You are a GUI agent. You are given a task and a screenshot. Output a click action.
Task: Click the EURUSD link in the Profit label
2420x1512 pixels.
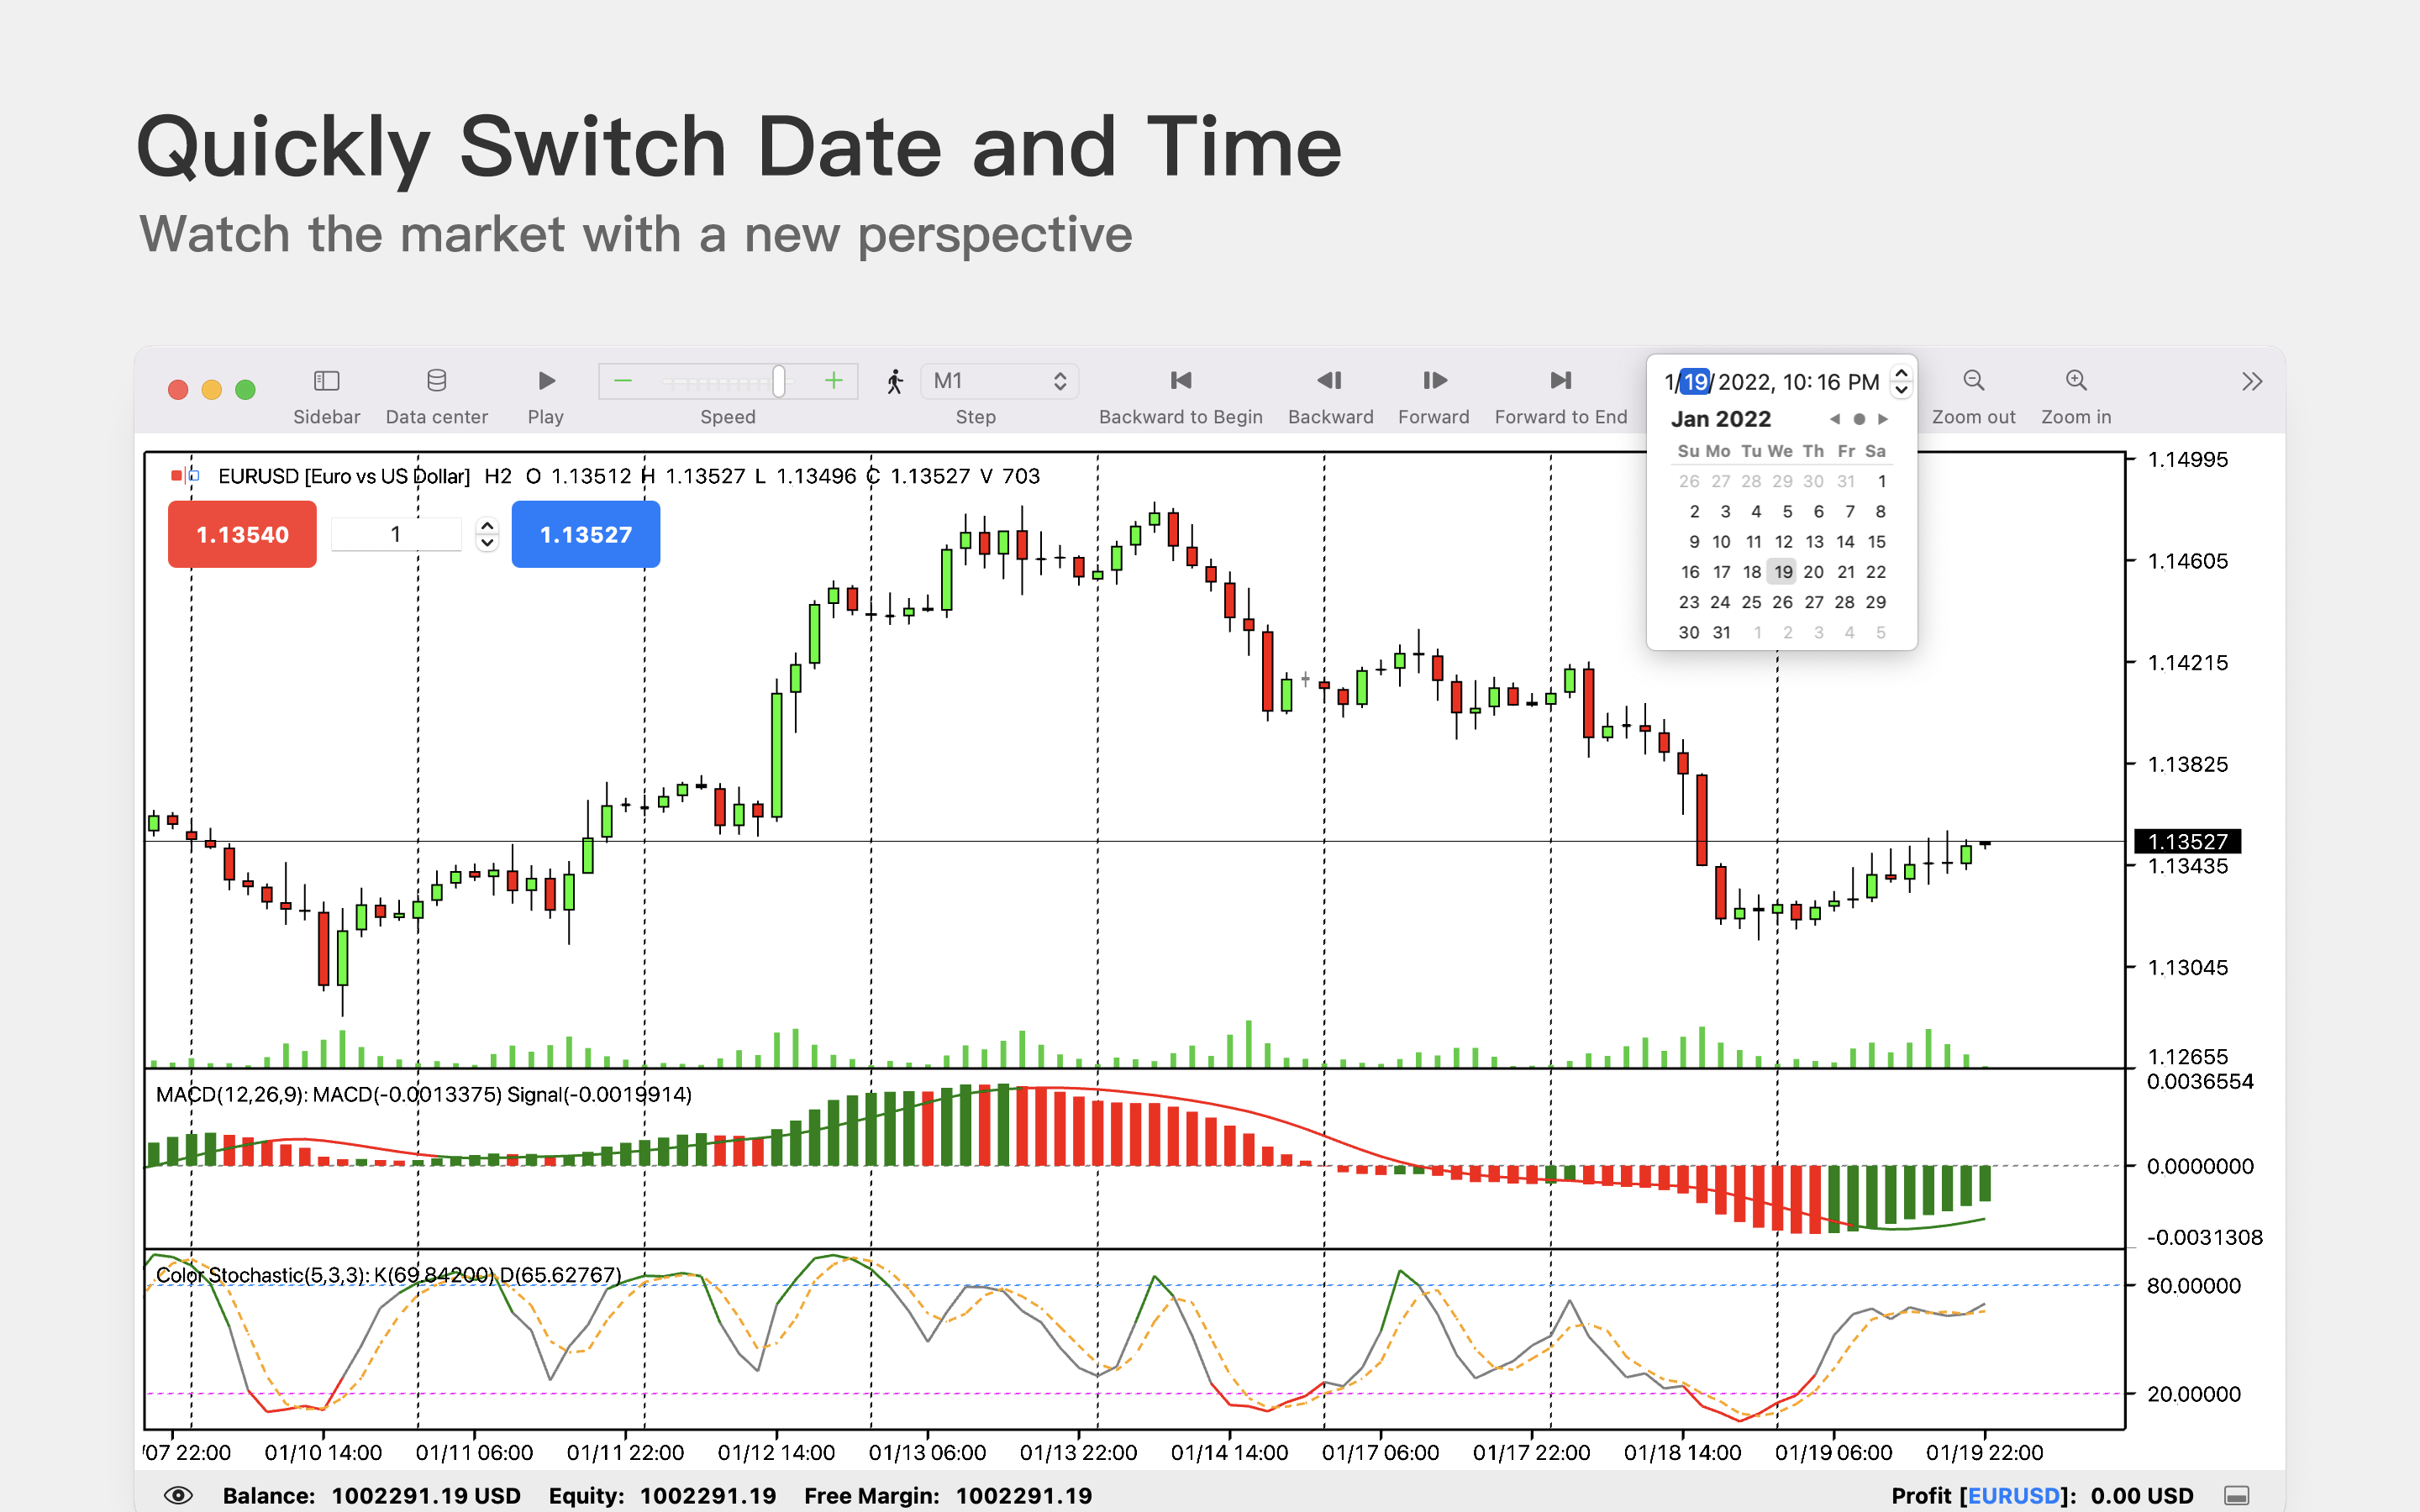(2013, 1495)
